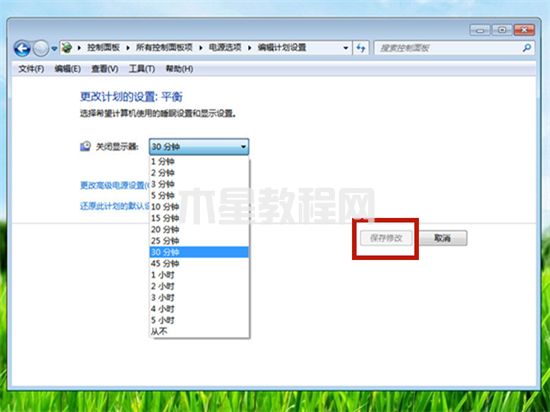Open the 查看(V) menu
The image size is (550, 412).
point(105,69)
